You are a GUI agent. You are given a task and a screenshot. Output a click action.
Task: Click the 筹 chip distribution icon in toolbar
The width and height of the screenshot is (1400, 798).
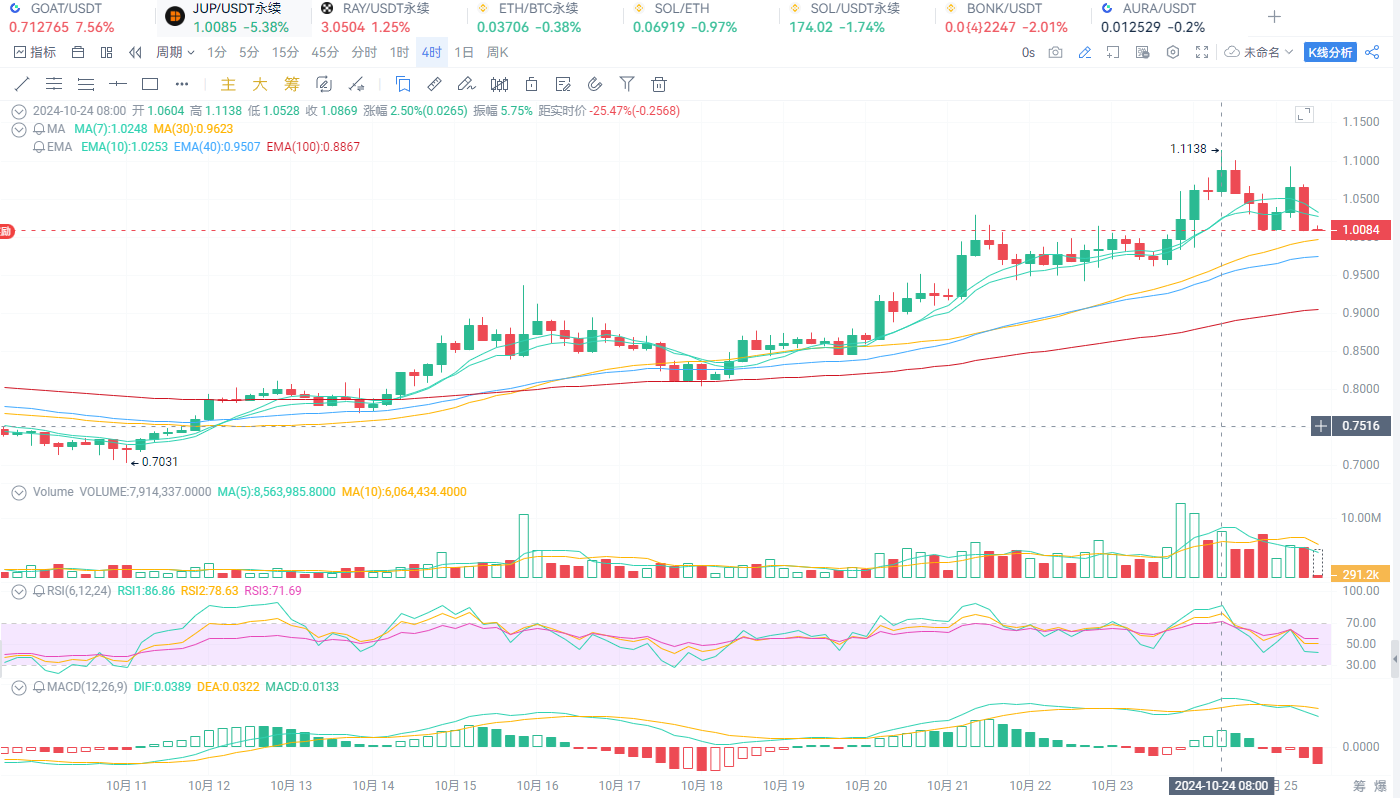(292, 84)
